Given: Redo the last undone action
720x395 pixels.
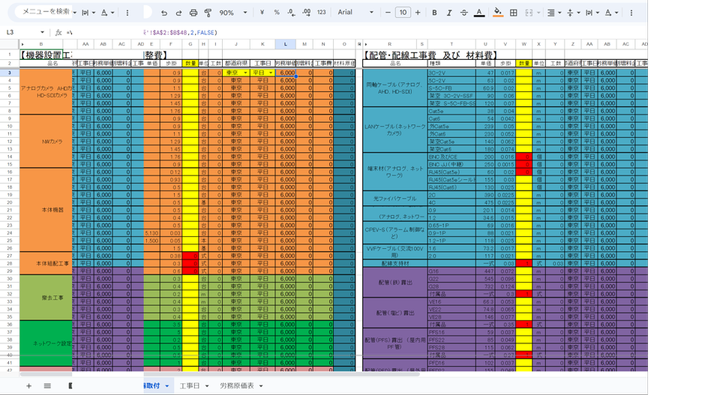Looking at the screenshot, I should click(179, 13).
